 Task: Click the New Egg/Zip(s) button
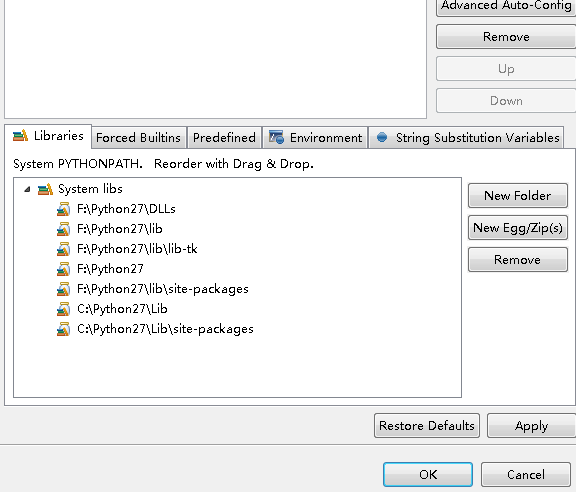[518, 228]
